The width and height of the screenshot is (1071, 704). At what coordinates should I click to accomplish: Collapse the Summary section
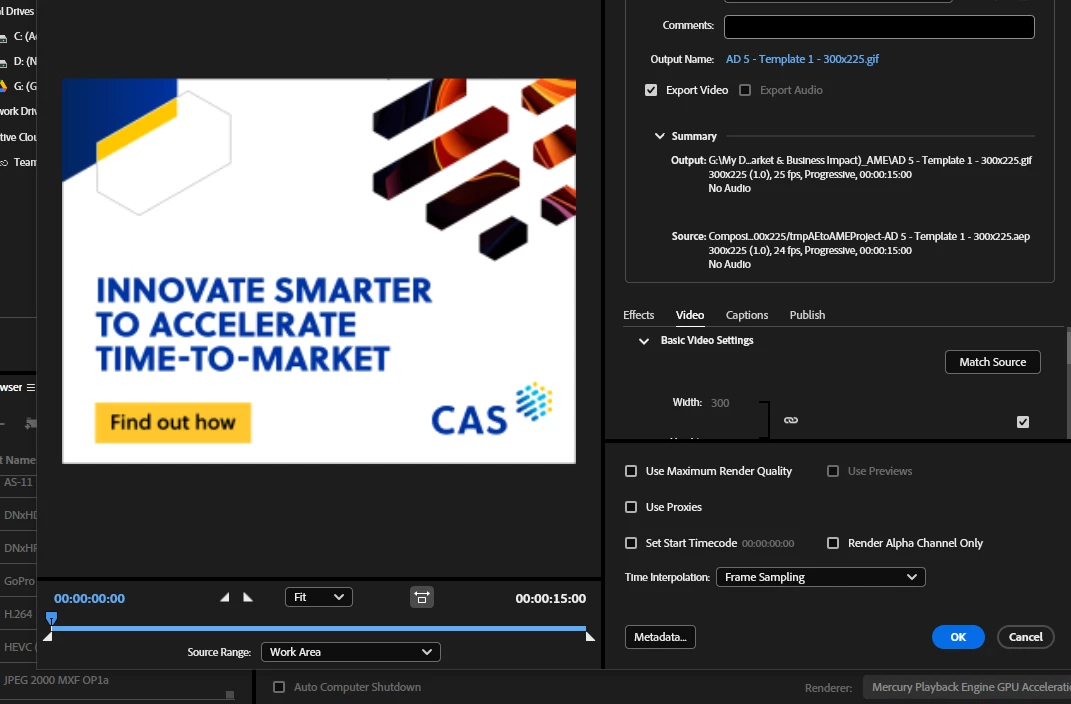click(659, 136)
